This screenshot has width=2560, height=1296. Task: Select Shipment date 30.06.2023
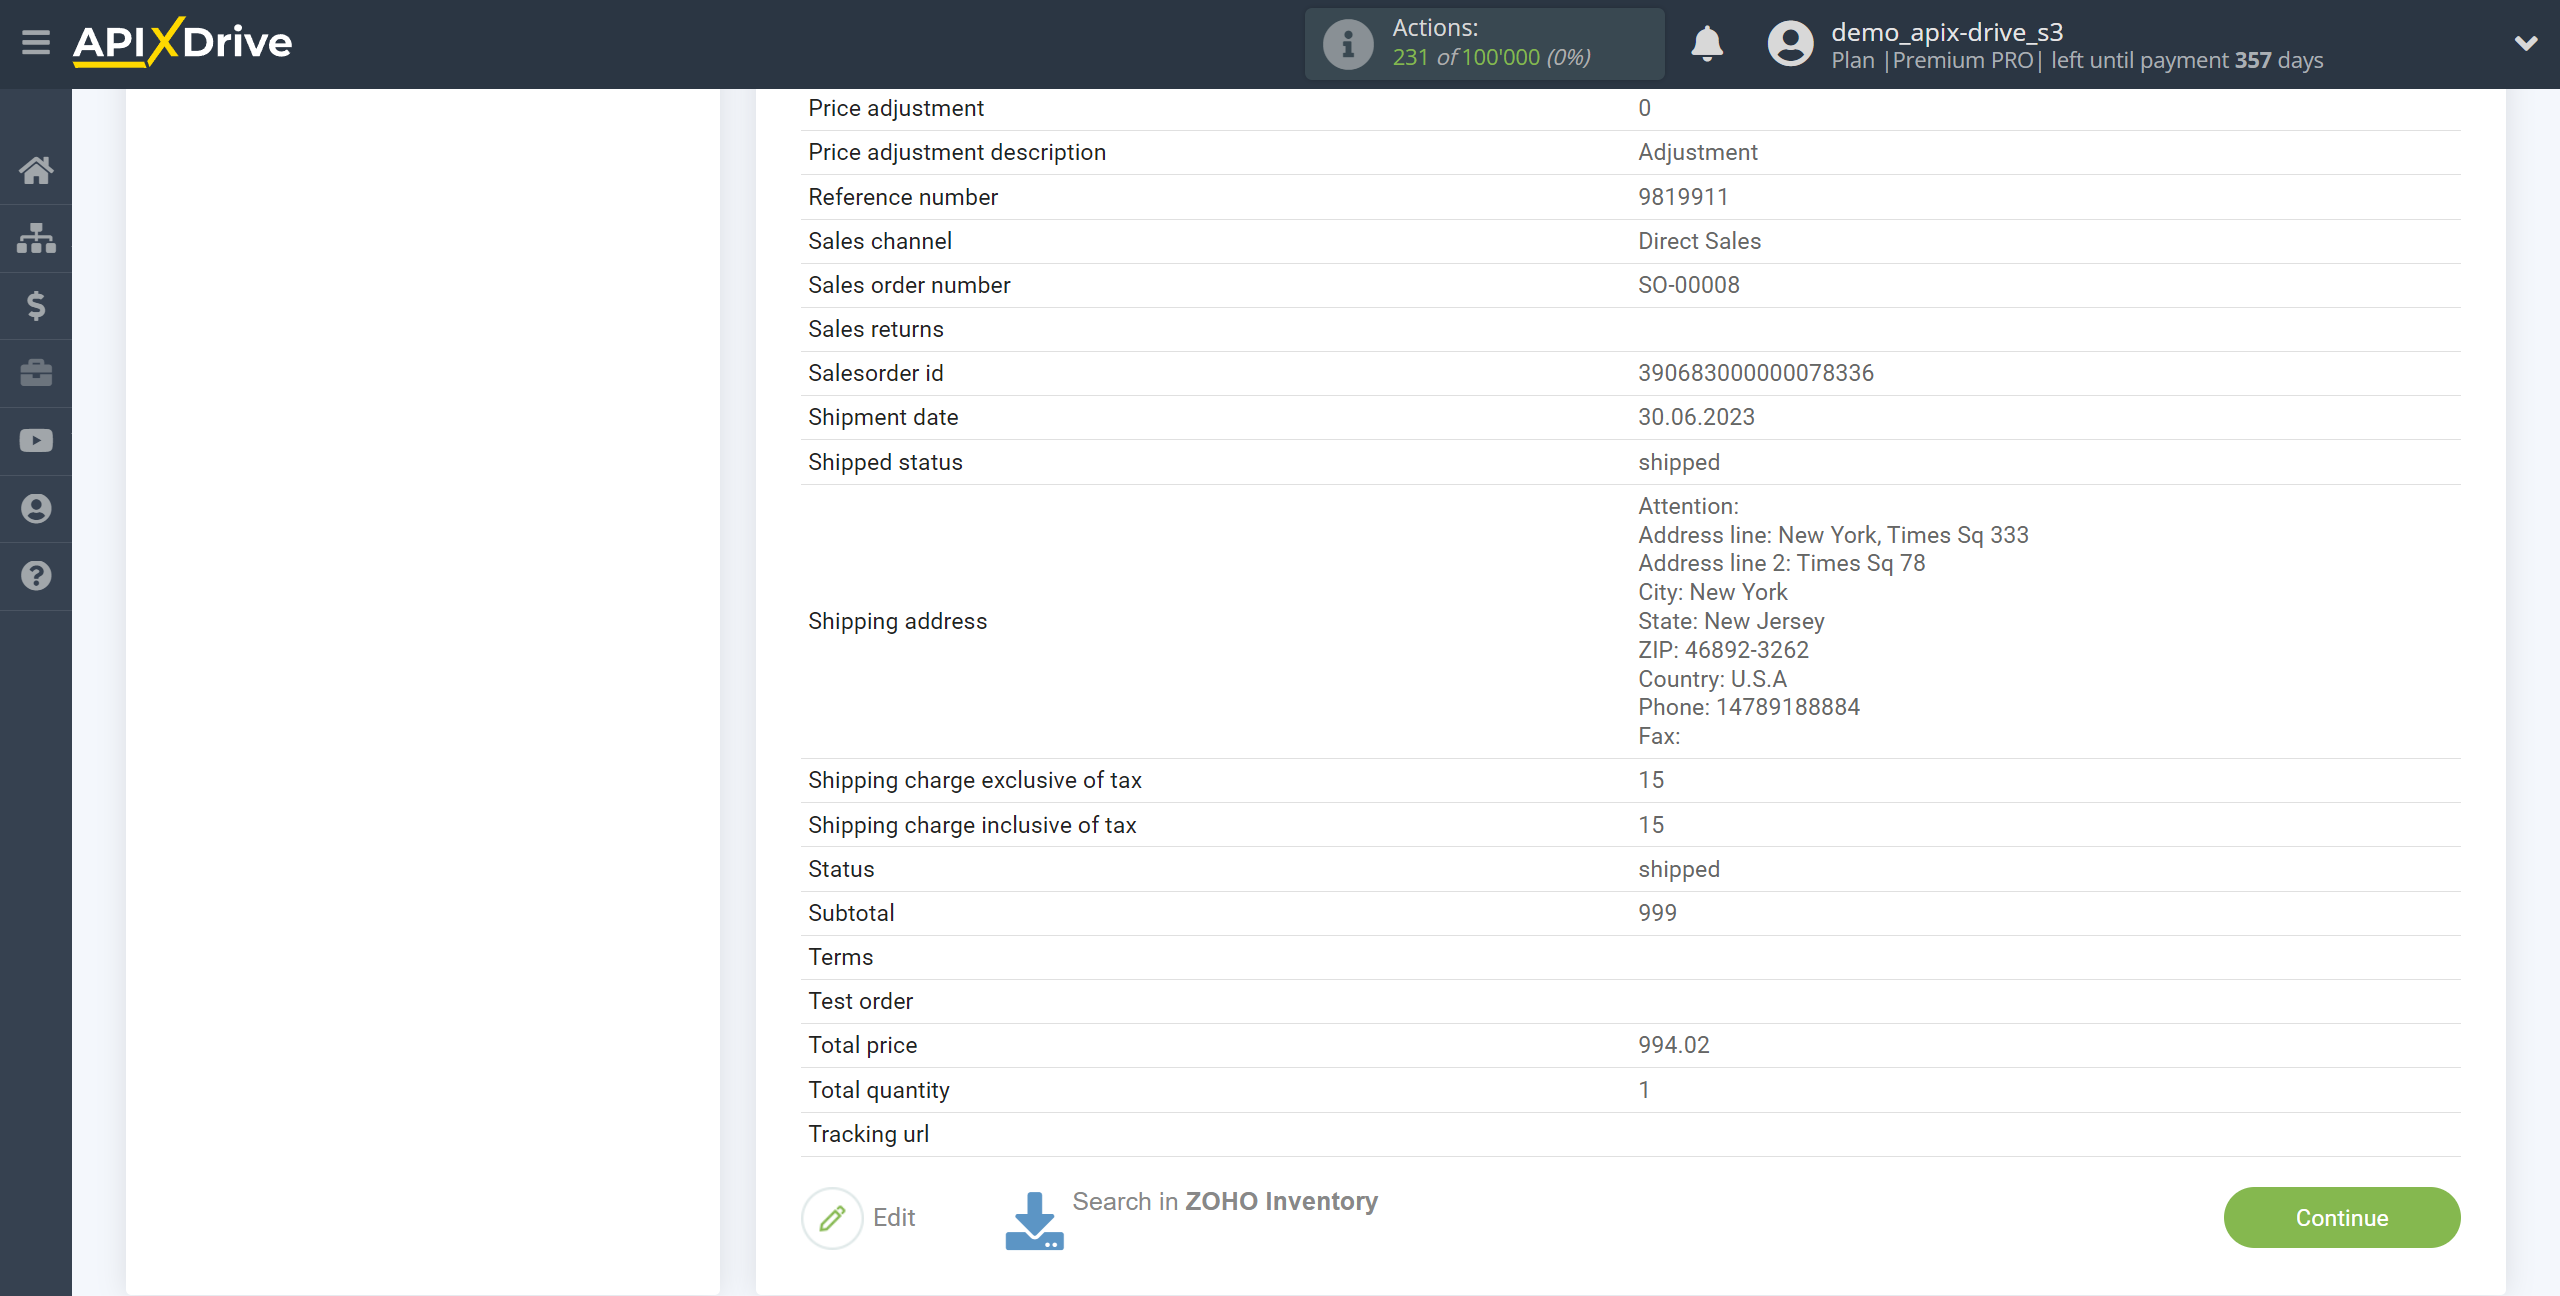[1696, 417]
